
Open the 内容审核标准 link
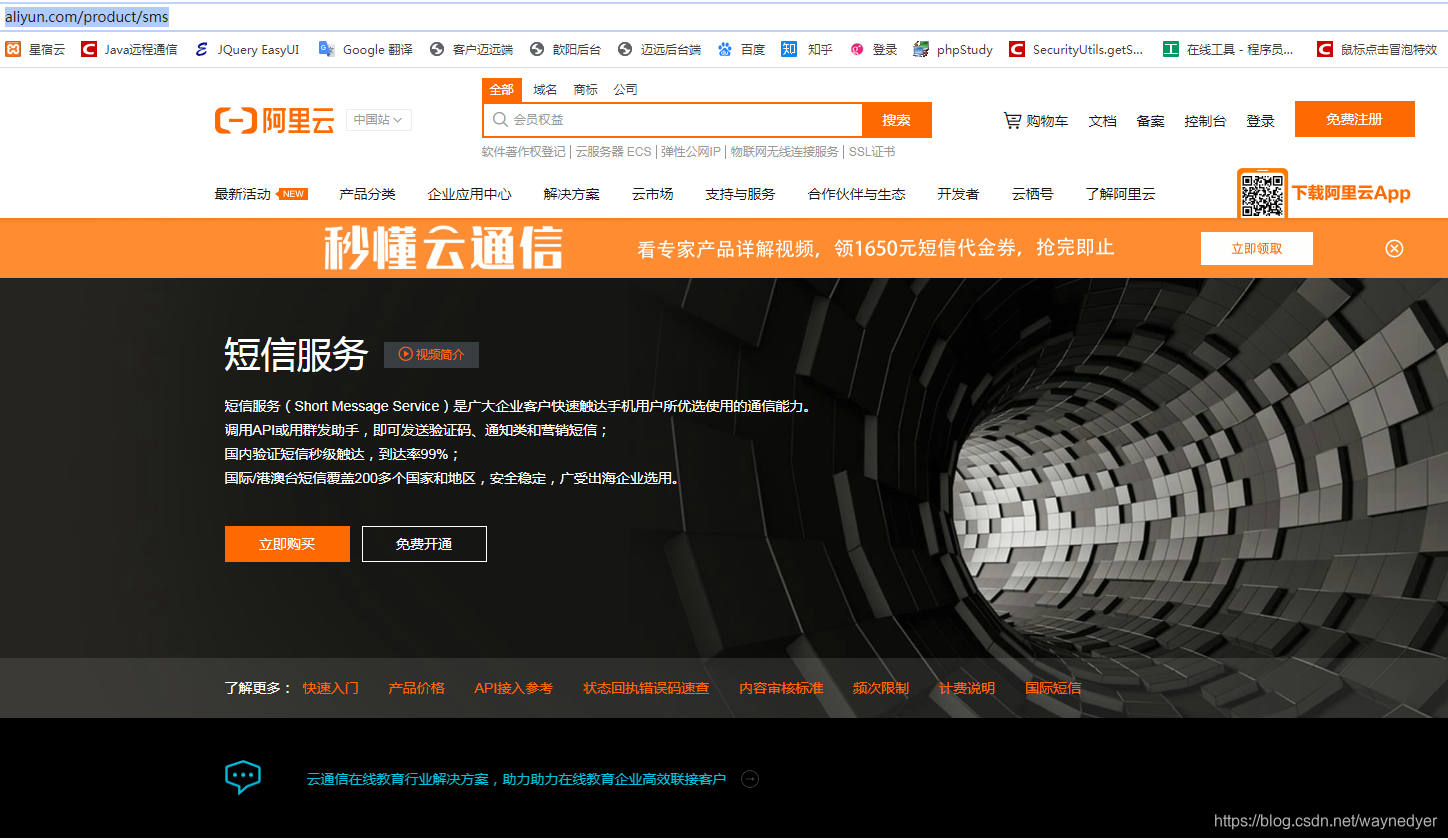781,688
